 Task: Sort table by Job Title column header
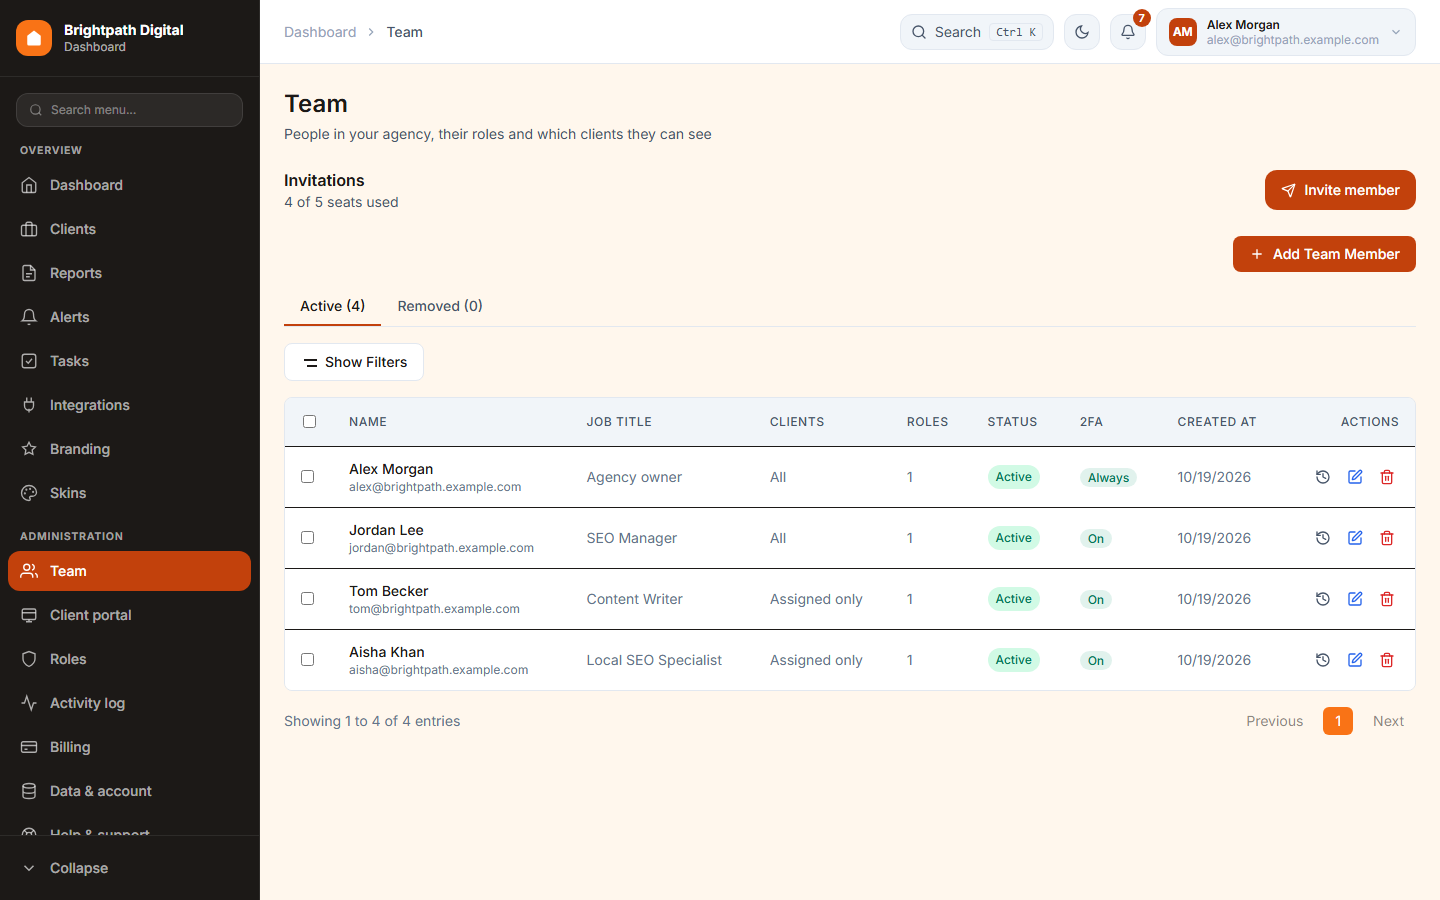[619, 422]
